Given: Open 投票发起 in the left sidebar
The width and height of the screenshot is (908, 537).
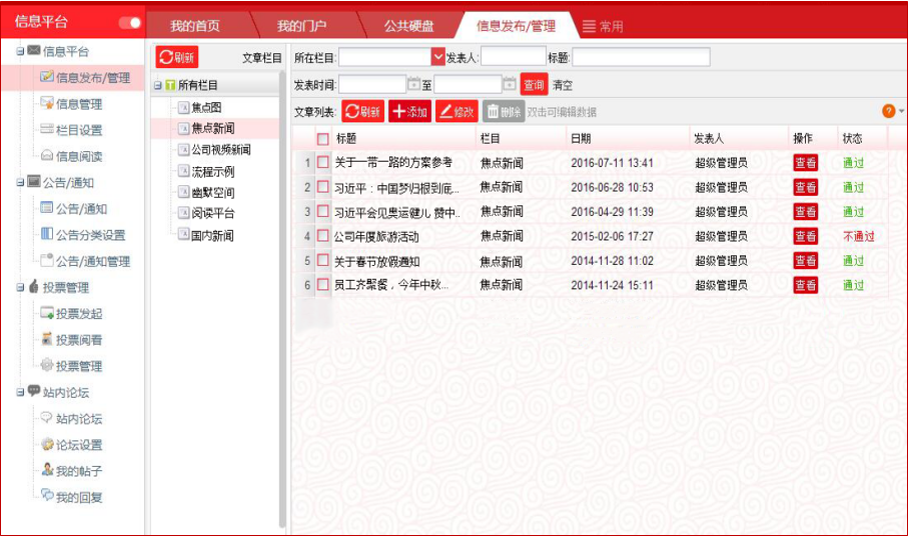Looking at the screenshot, I should pyautogui.click(x=78, y=313).
